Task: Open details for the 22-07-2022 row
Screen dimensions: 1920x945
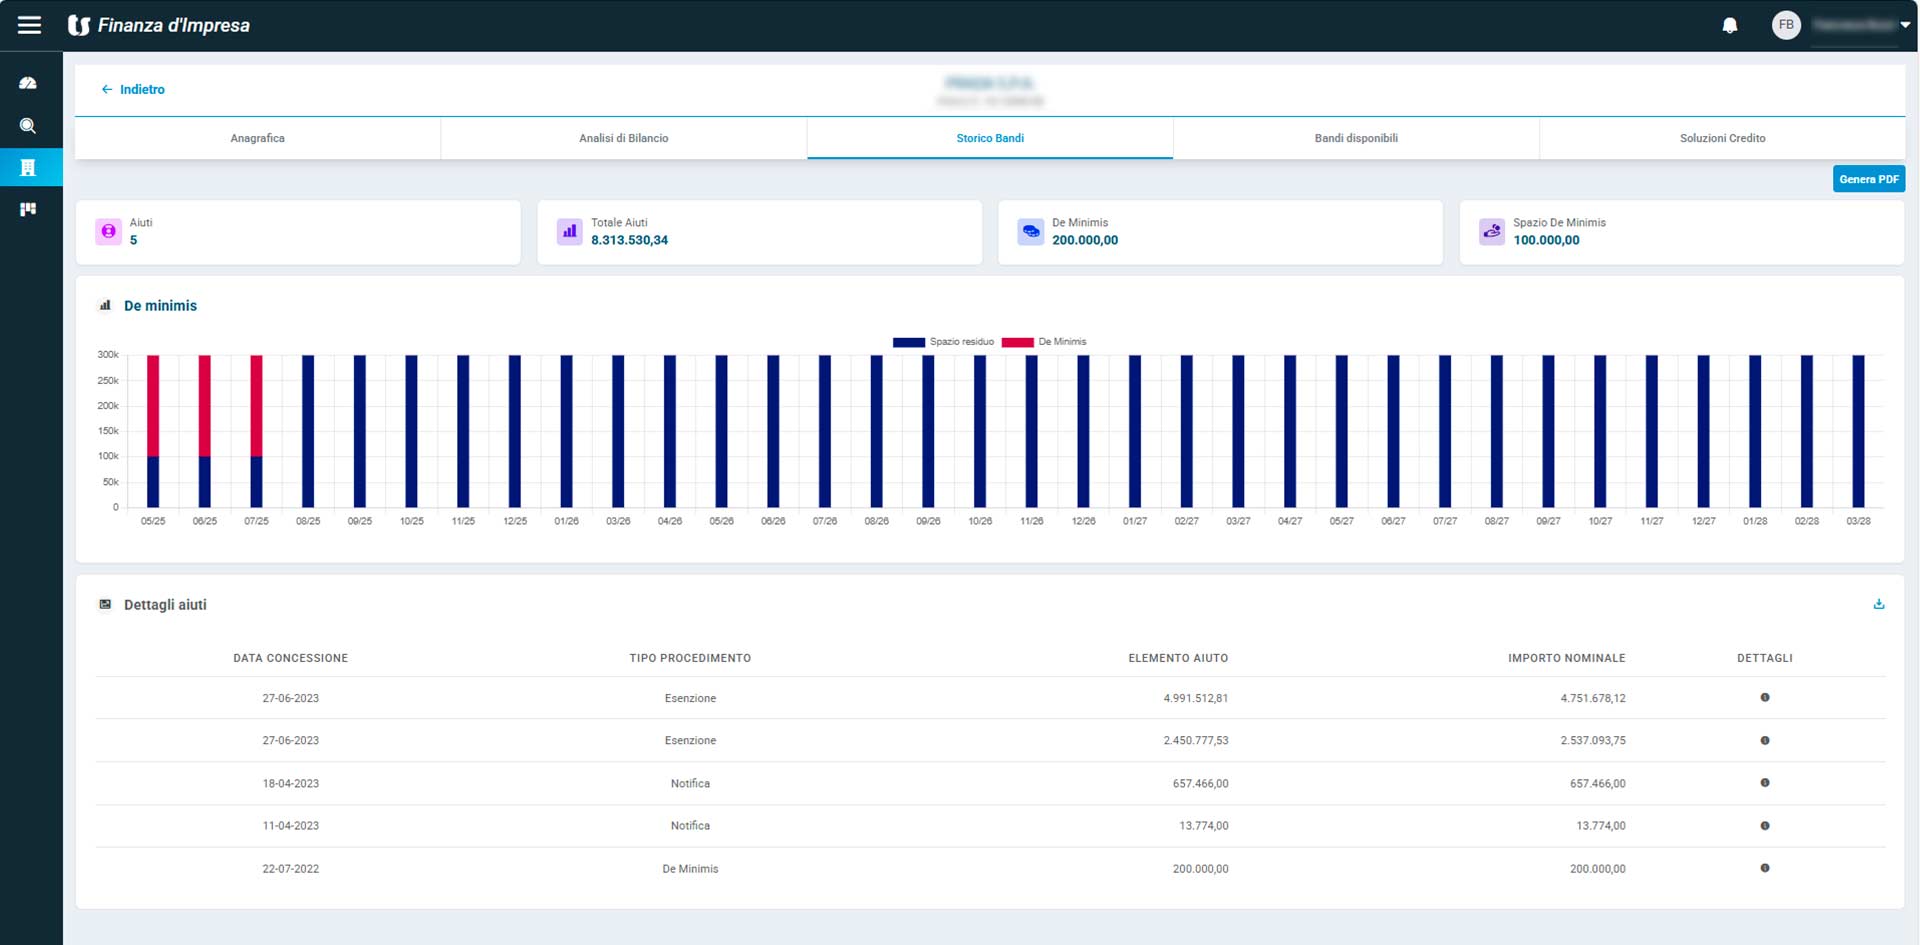Action: [x=1765, y=868]
